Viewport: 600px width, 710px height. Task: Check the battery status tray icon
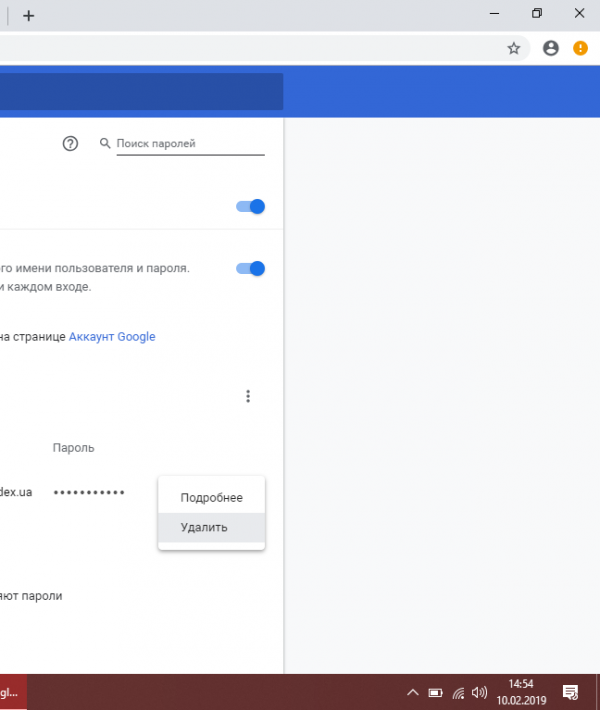click(x=436, y=692)
